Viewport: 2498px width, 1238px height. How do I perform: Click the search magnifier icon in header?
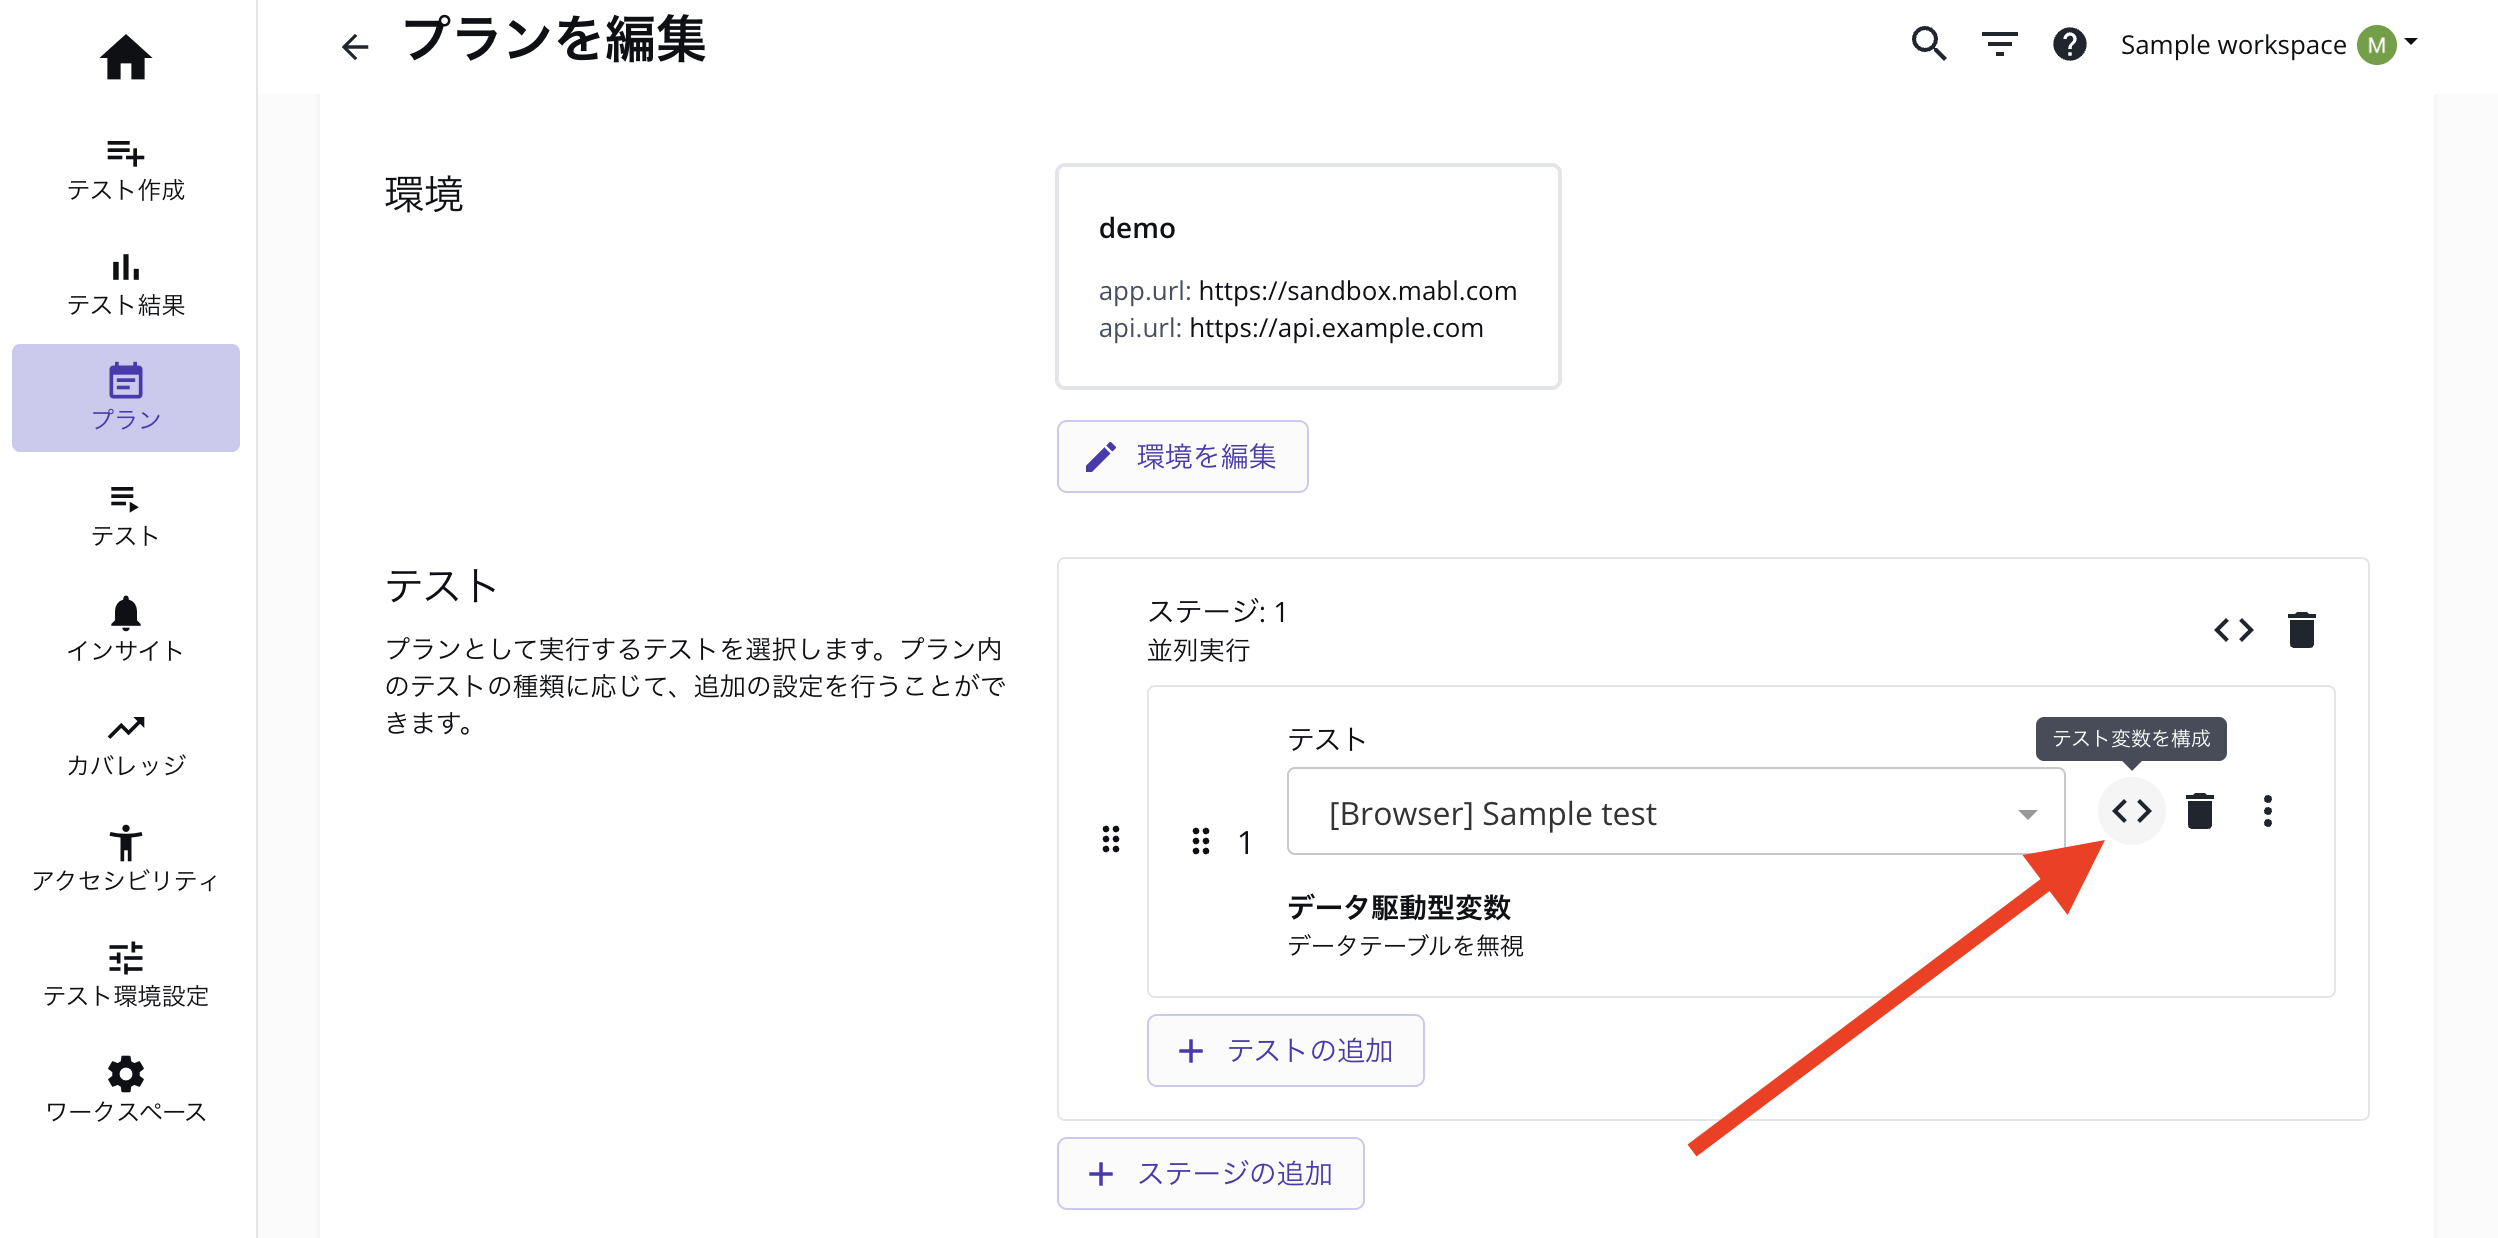point(1929,44)
